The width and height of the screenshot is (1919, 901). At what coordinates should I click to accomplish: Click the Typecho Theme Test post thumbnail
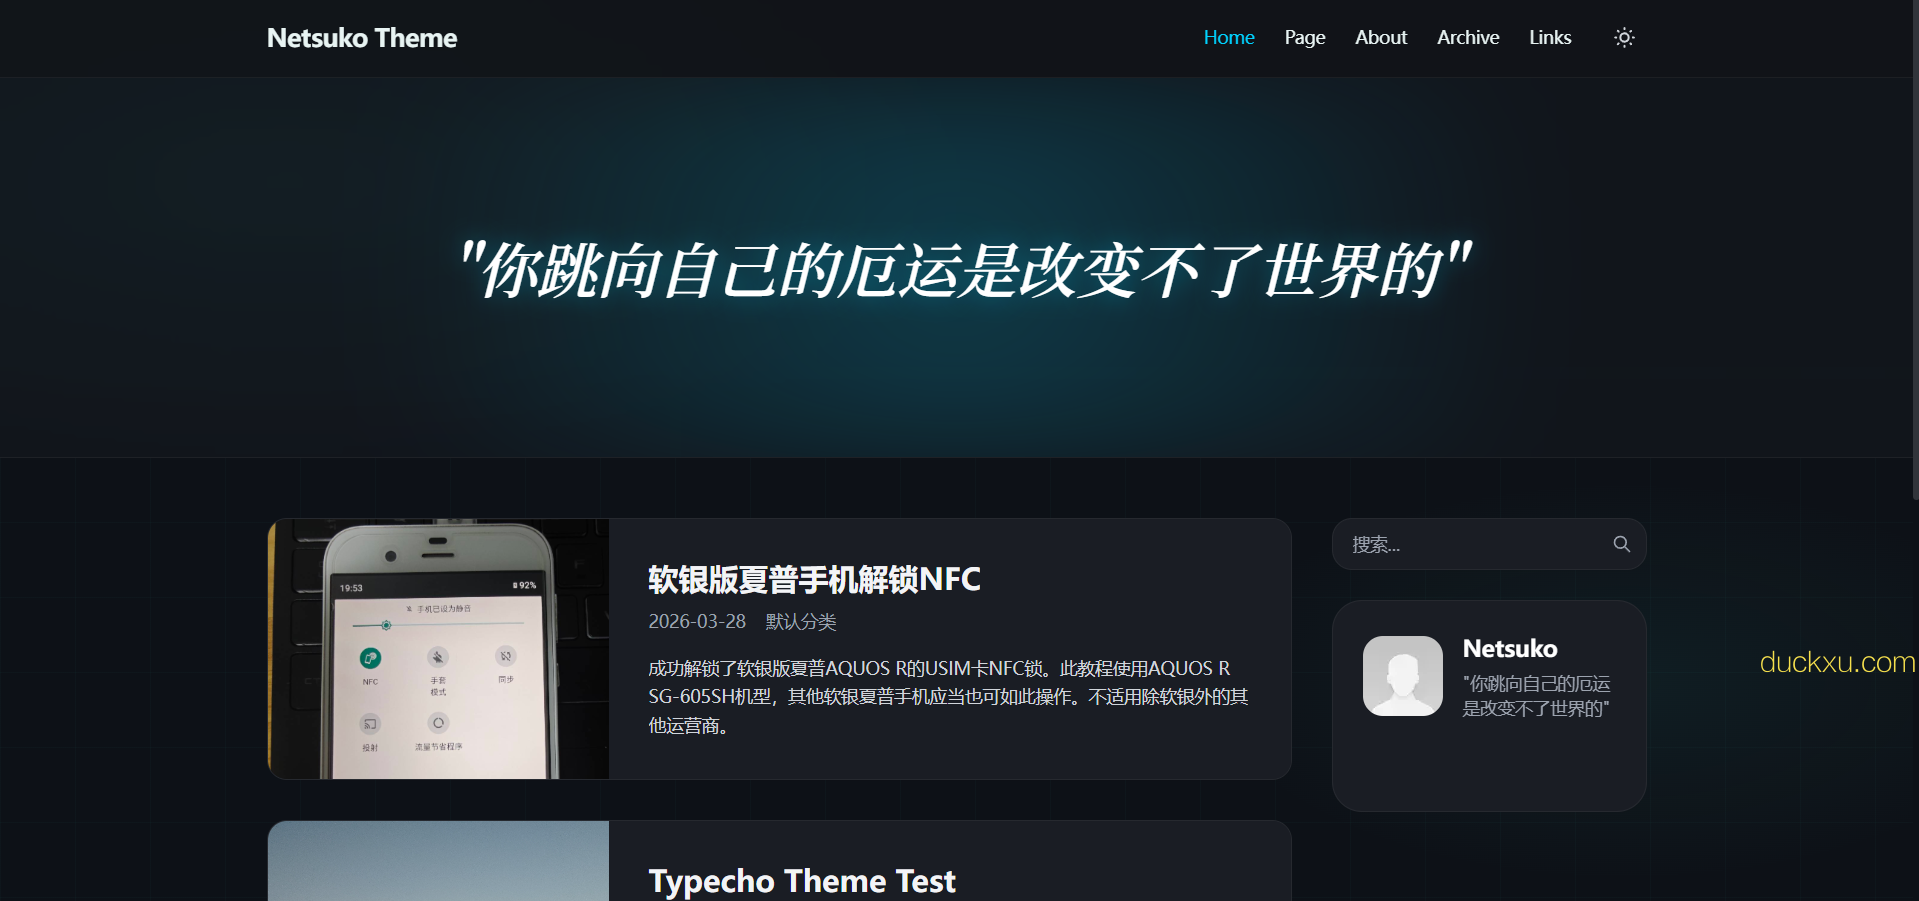438,862
